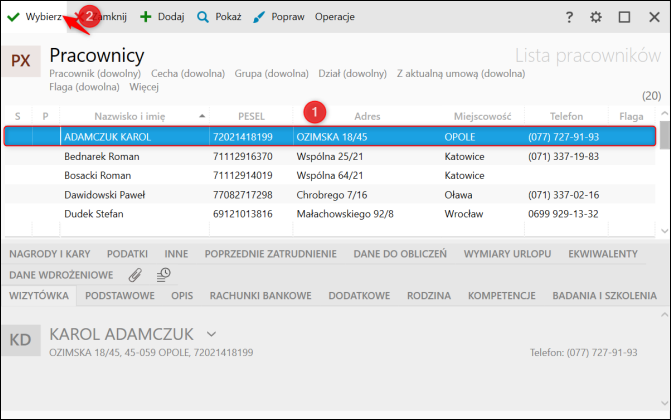The height and width of the screenshot is (420, 671).
Task: Switch to POPRZEDNIE ZATRUDNIENIE tab
Action: pyautogui.click(x=270, y=254)
